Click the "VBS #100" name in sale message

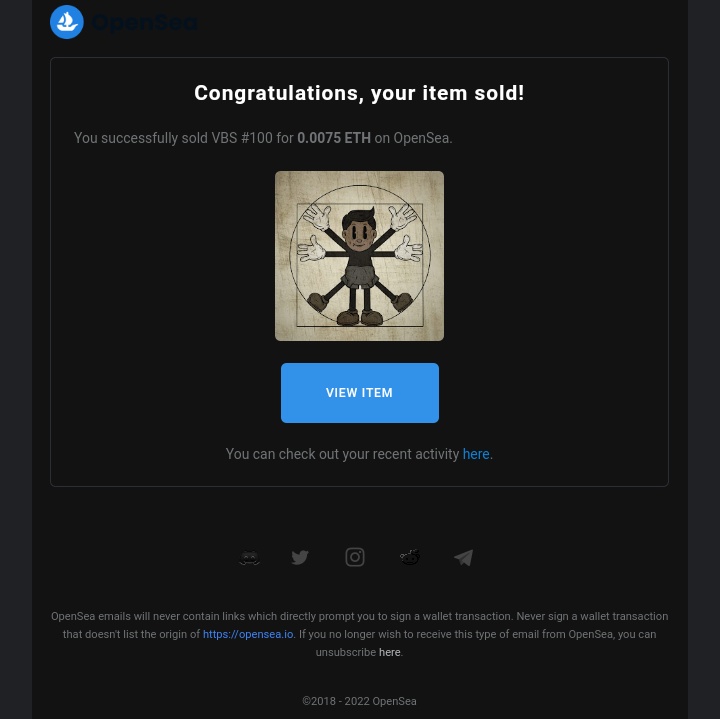pos(242,138)
